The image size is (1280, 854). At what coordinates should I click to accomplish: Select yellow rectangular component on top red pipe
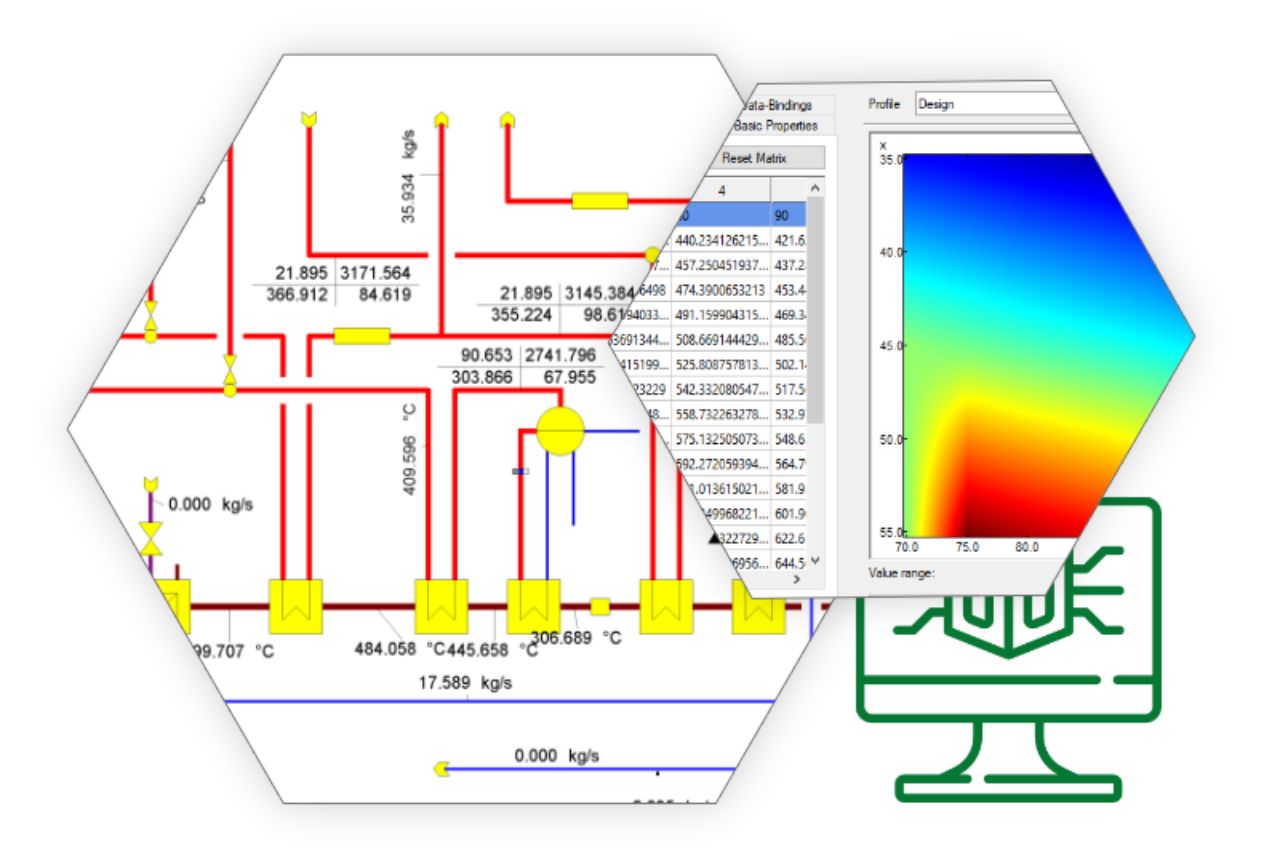pyautogui.click(x=599, y=201)
